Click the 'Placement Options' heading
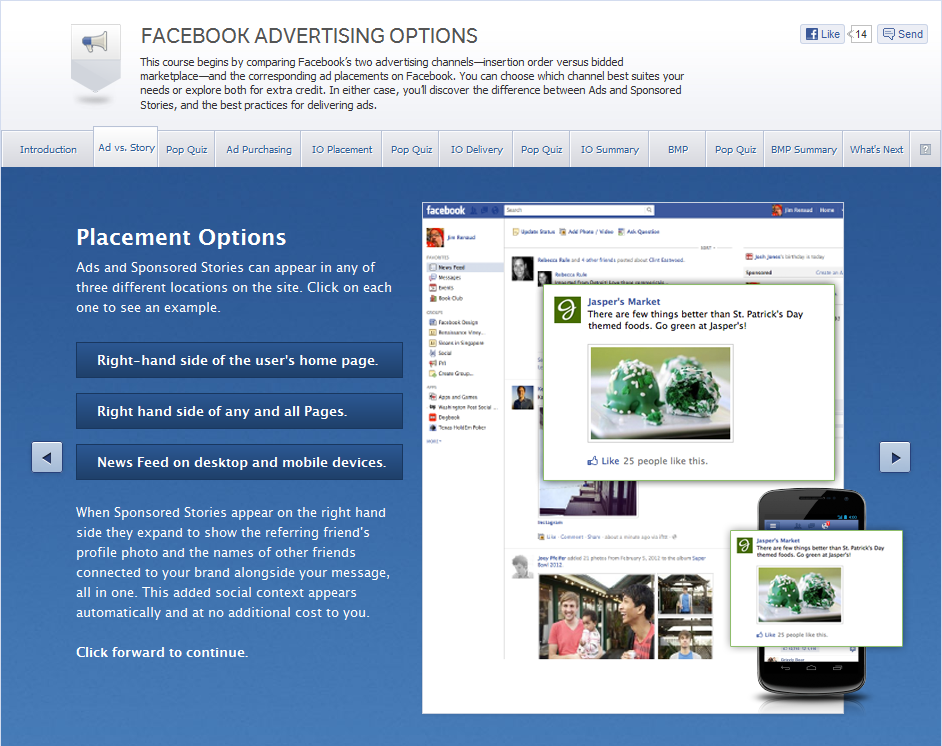Image resolution: width=942 pixels, height=746 pixels. (x=181, y=237)
